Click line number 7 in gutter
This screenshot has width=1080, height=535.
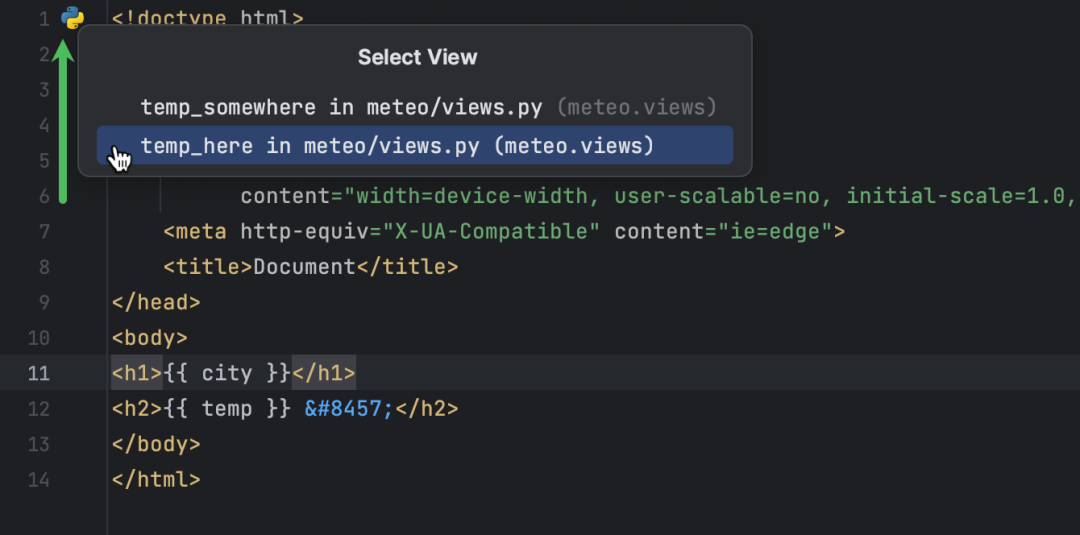[x=44, y=231]
